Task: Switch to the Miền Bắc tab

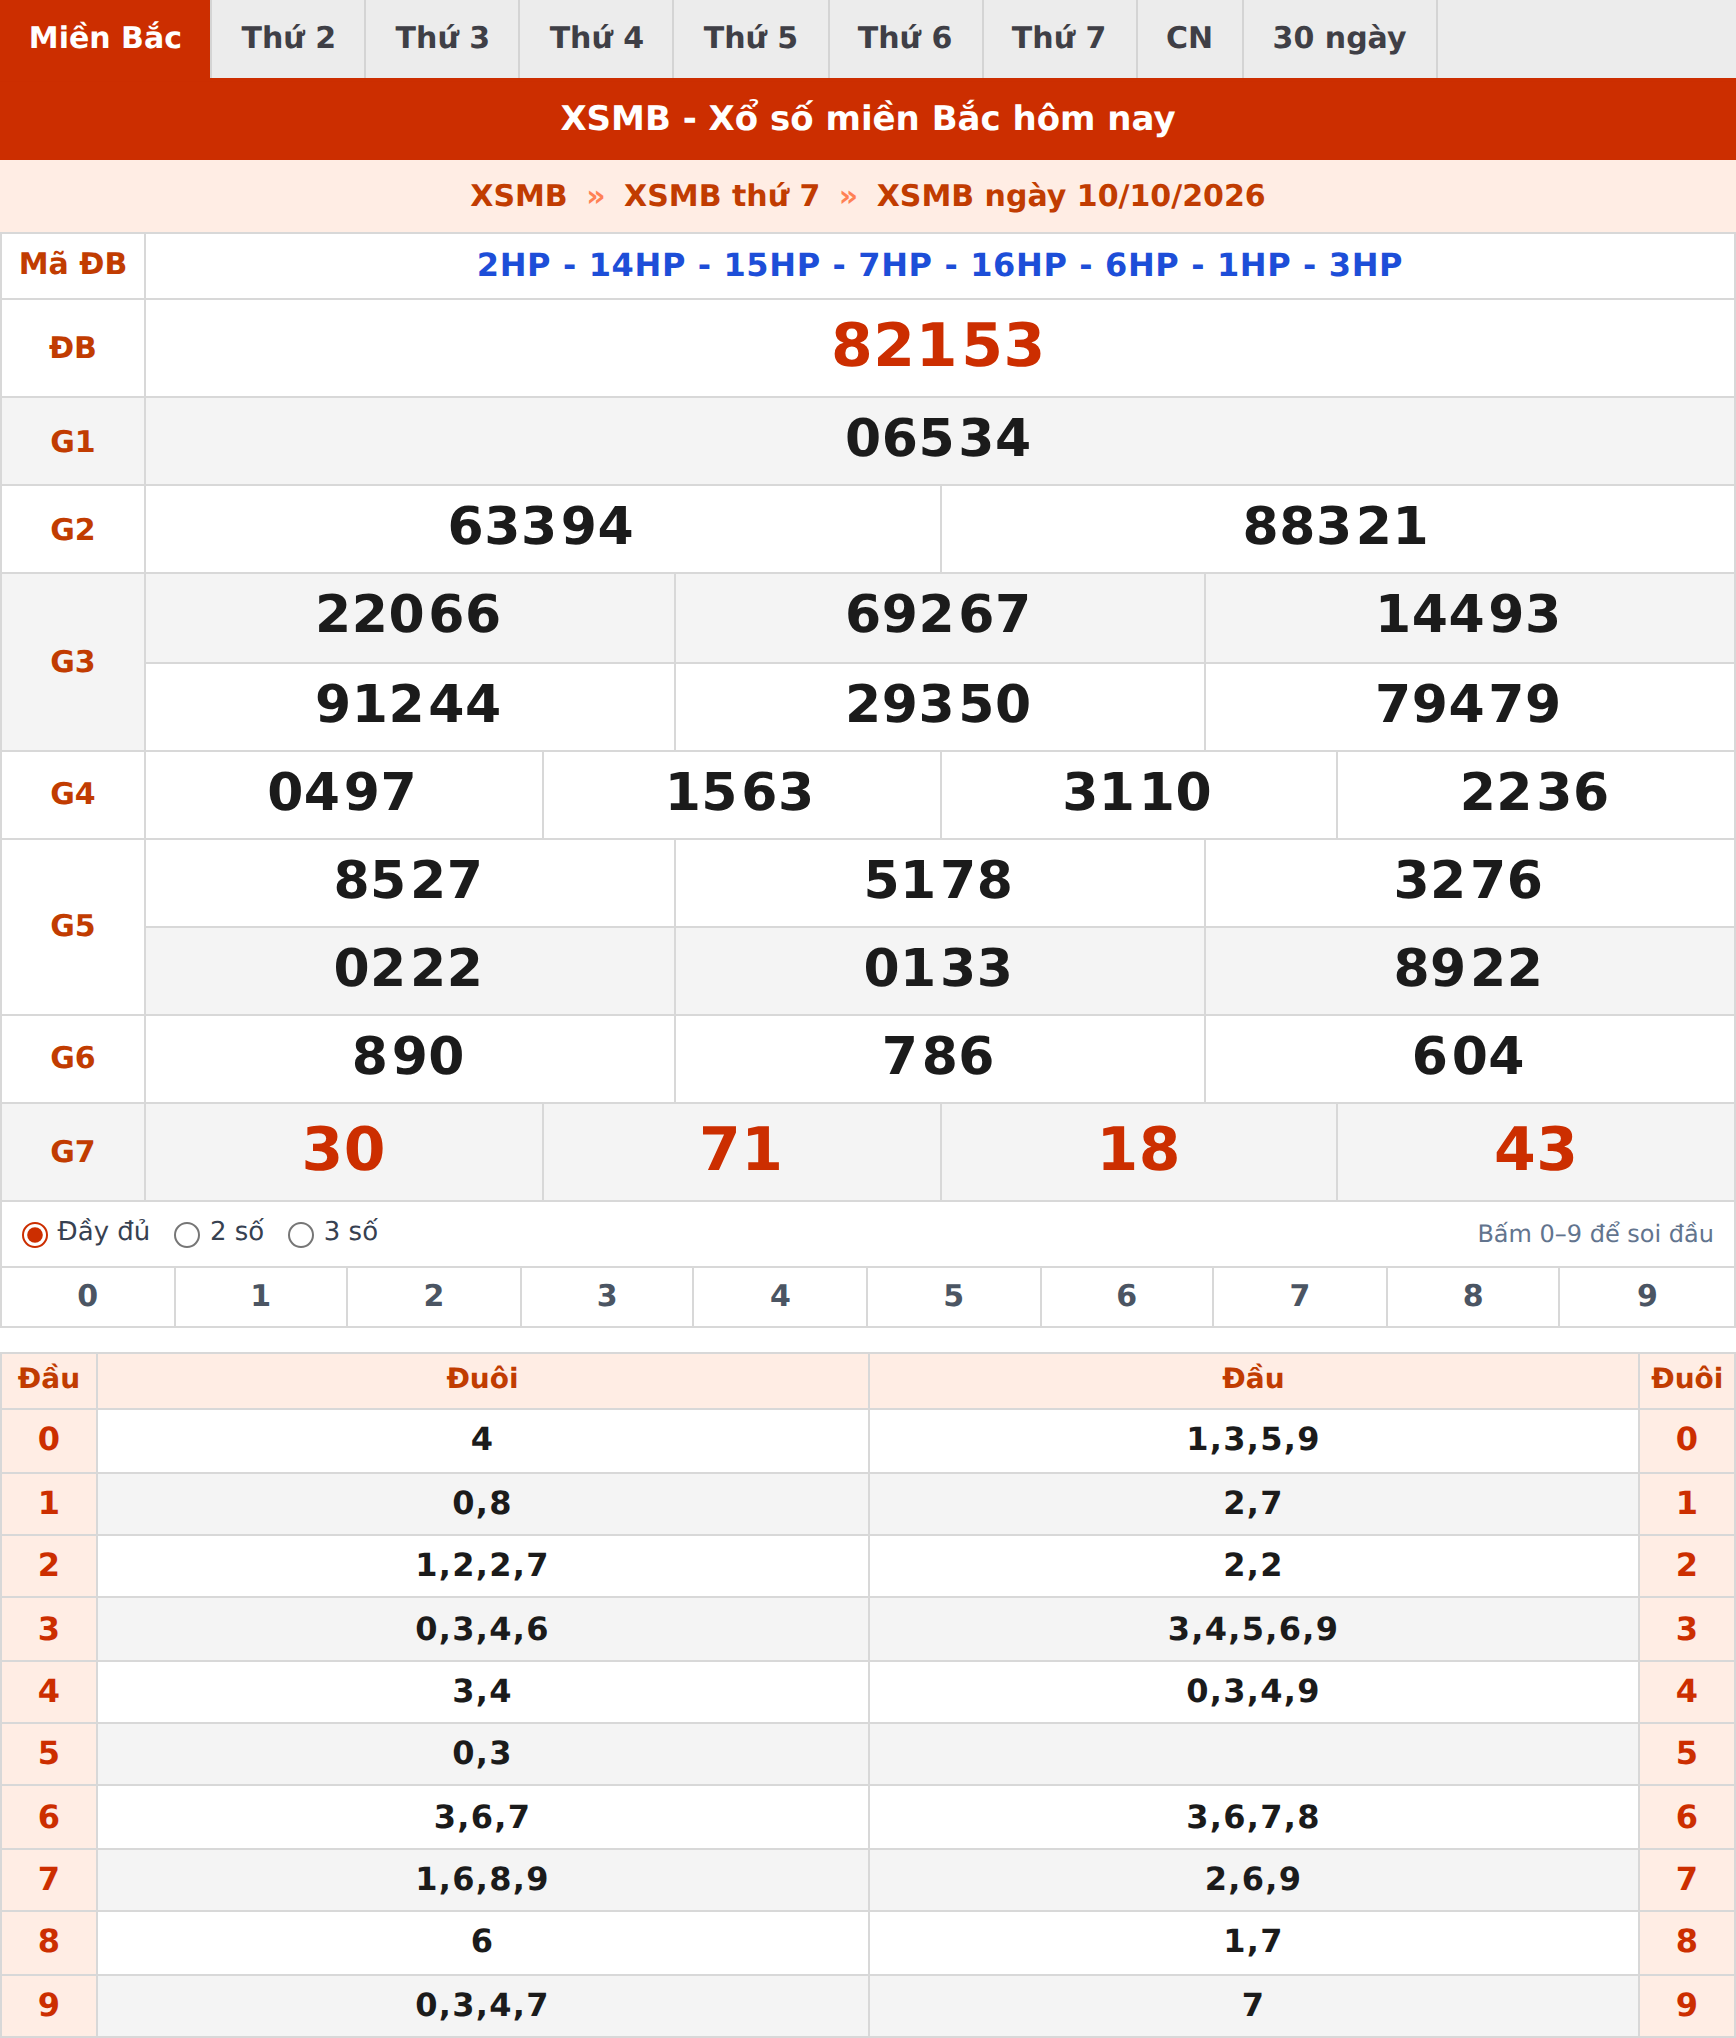Action: point(105,38)
